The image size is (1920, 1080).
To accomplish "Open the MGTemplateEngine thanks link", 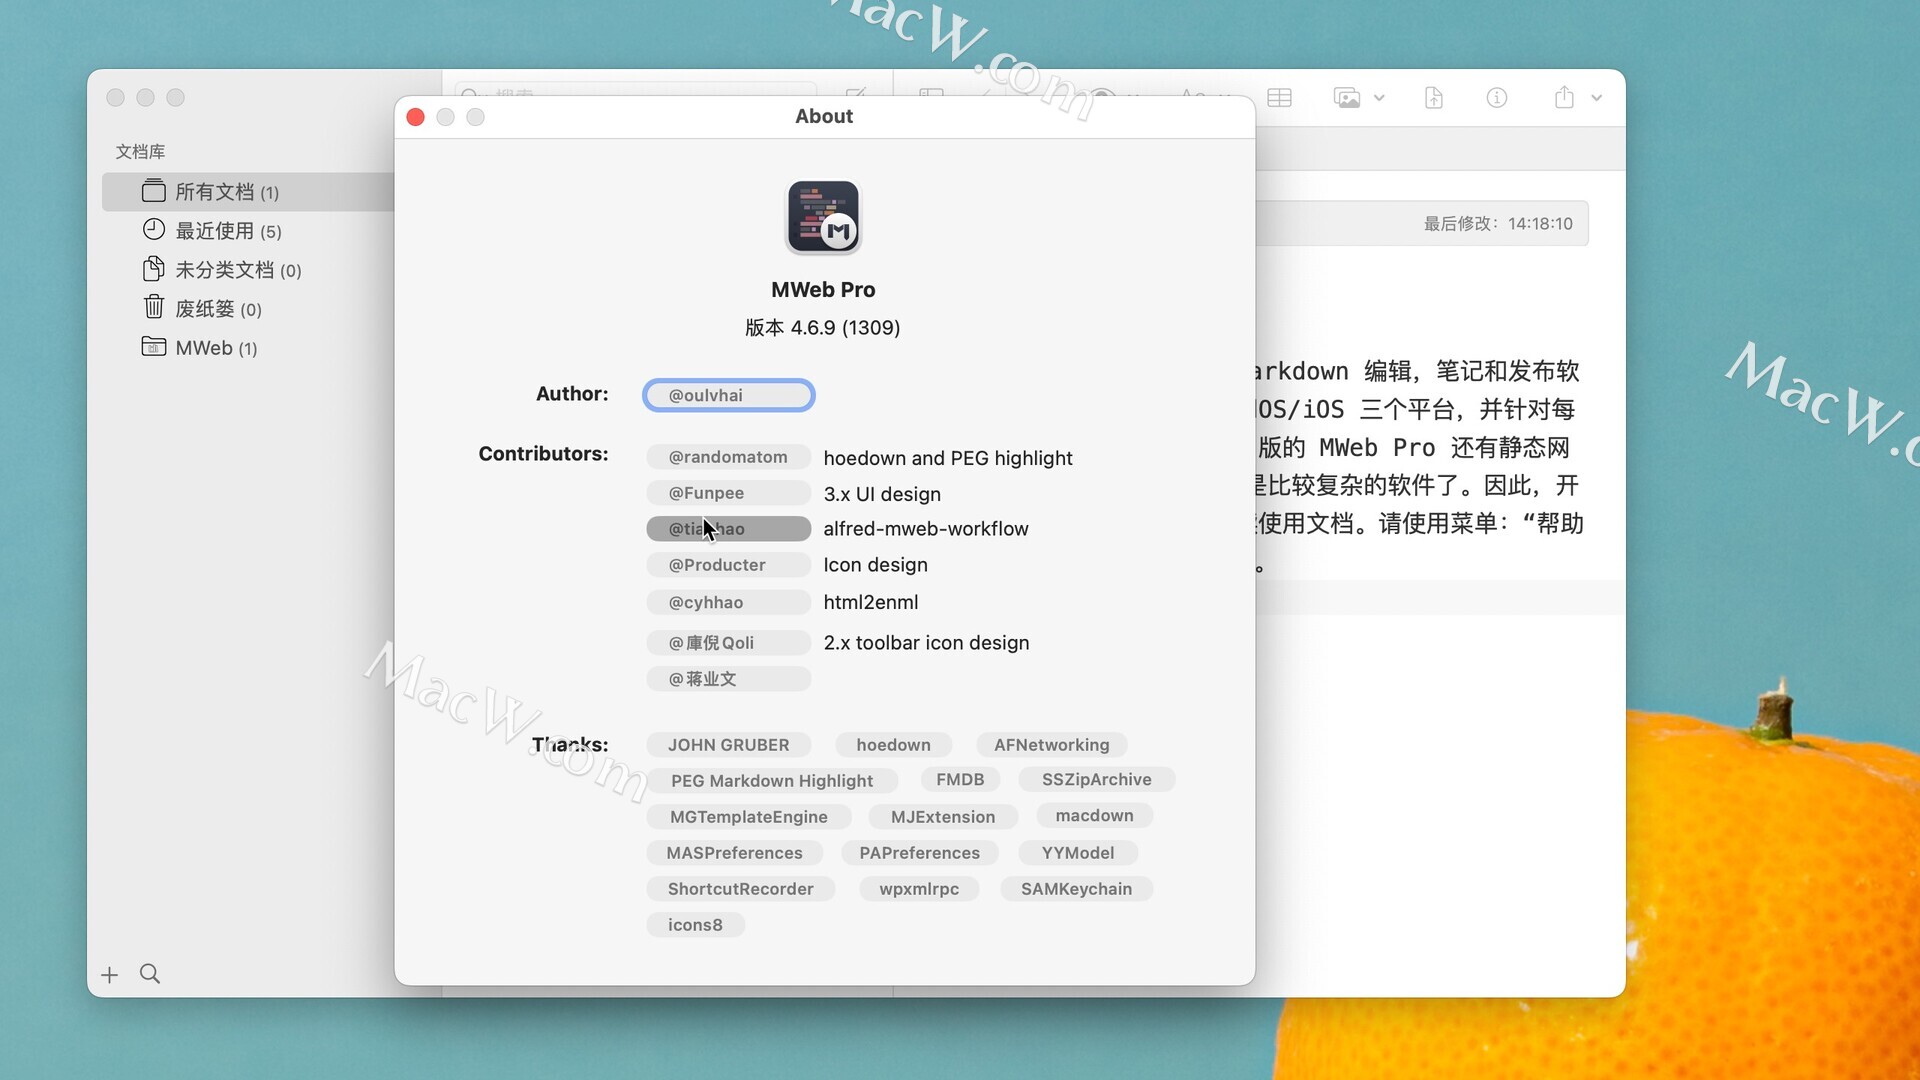I will pos(749,817).
